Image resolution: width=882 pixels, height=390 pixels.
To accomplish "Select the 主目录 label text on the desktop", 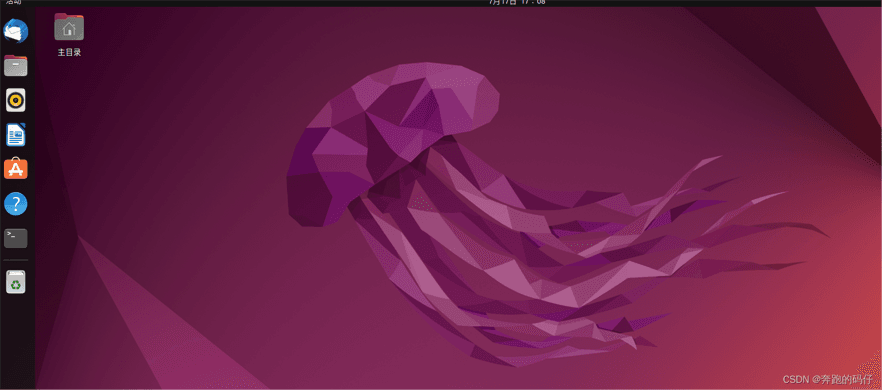I will pos(69,52).
